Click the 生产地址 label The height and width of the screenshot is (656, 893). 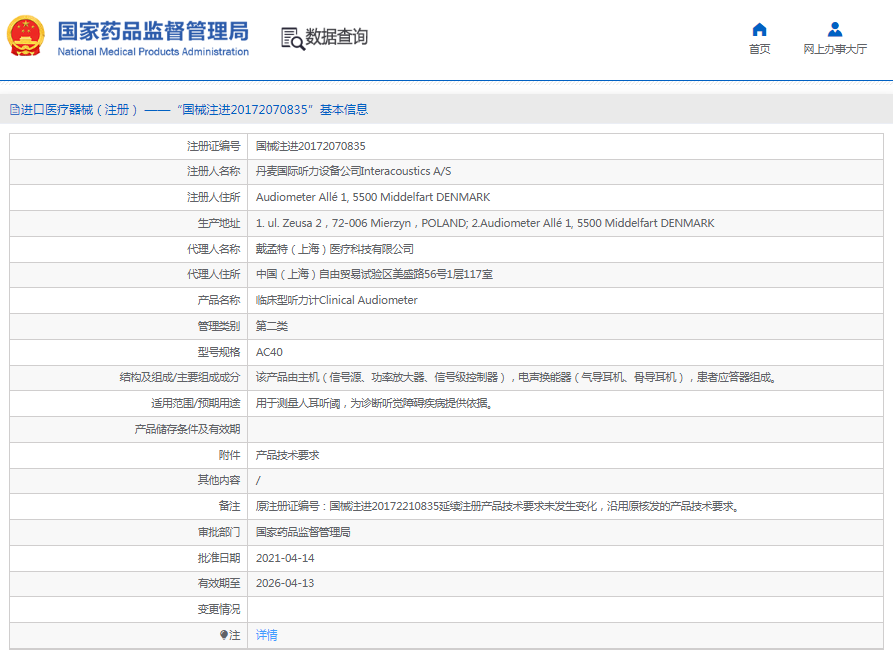[219, 223]
